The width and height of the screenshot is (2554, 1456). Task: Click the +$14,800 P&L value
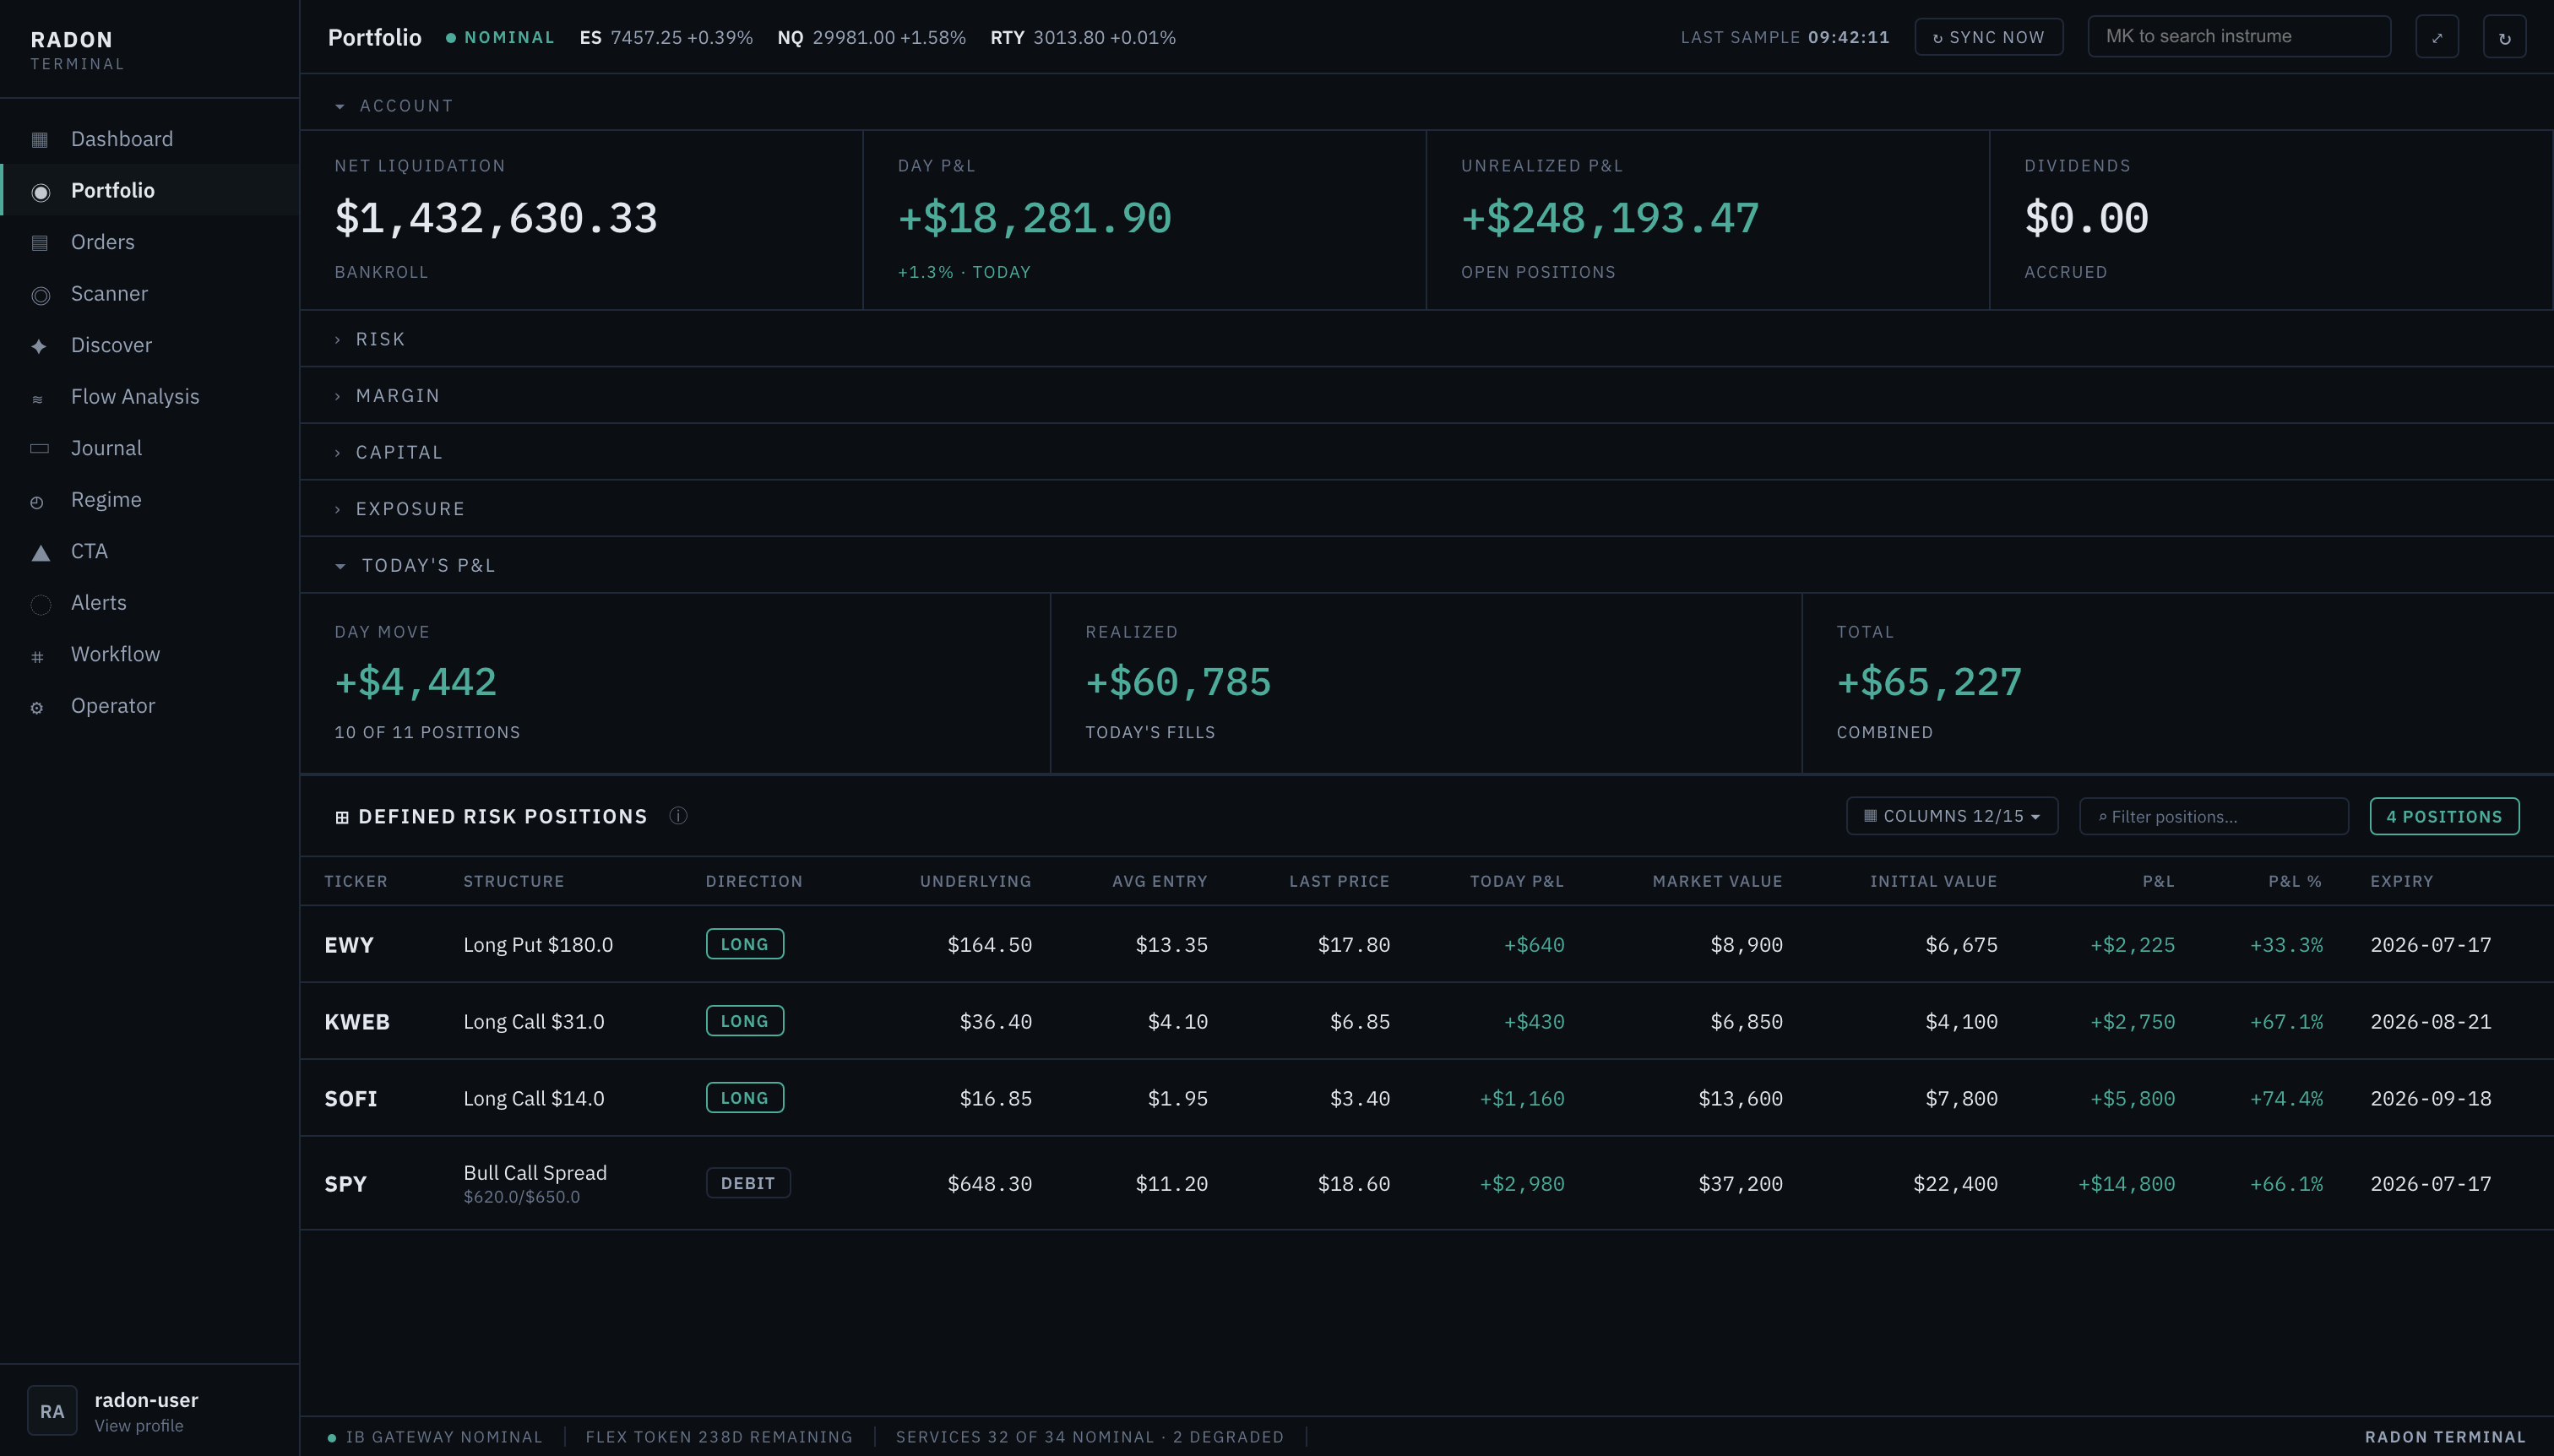coord(2126,1184)
